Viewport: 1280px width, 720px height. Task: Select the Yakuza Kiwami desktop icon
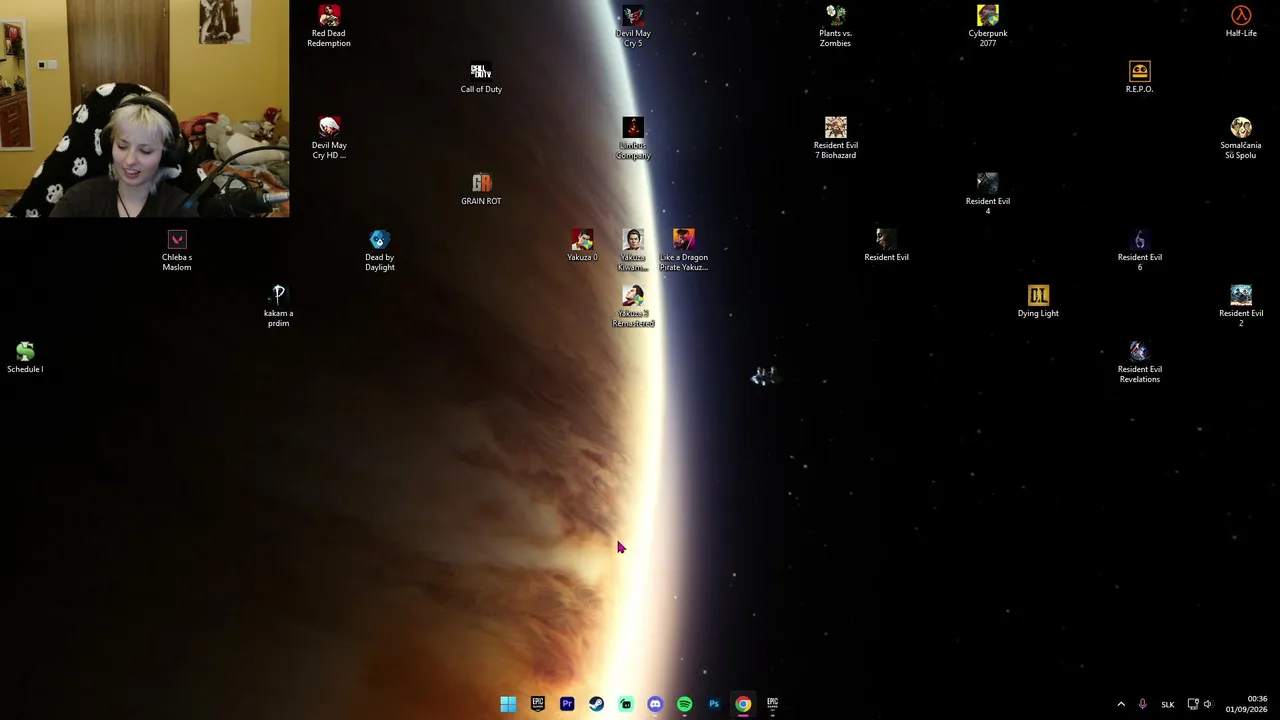tap(633, 250)
